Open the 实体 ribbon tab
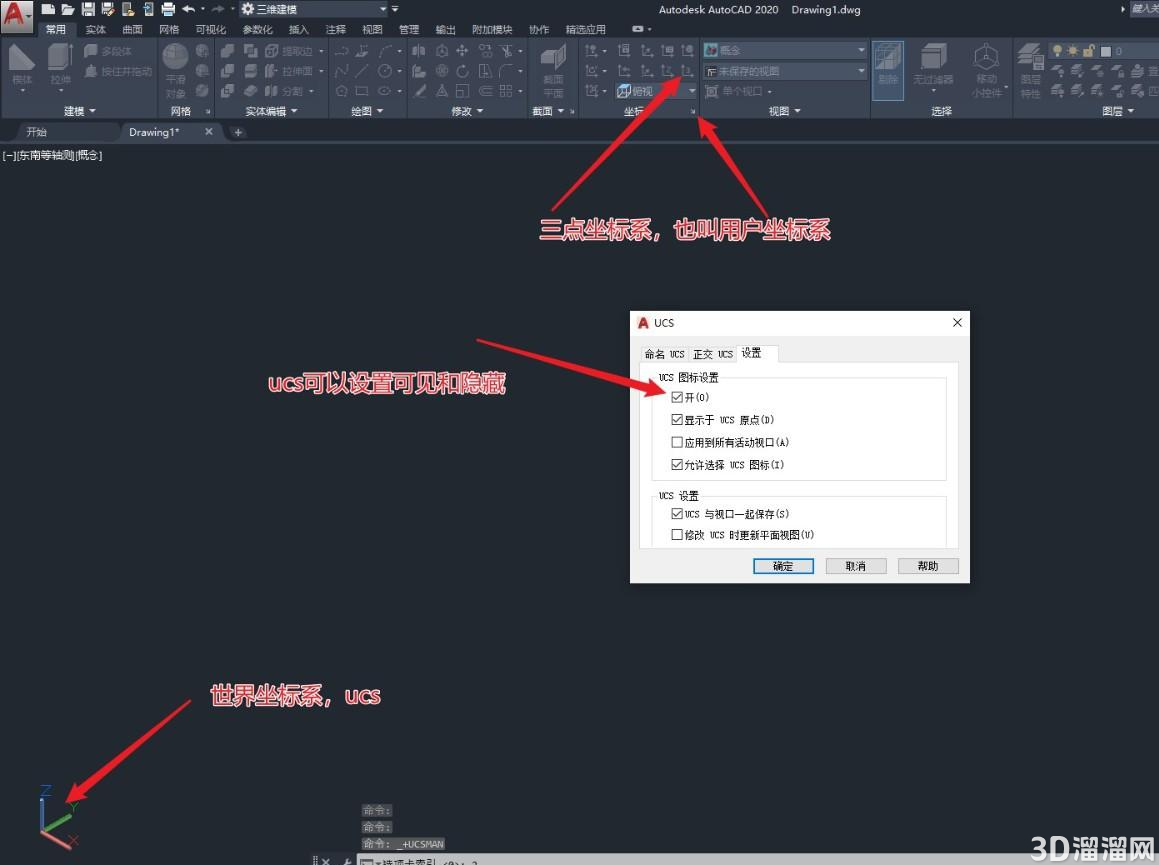1159x865 pixels. click(x=95, y=30)
